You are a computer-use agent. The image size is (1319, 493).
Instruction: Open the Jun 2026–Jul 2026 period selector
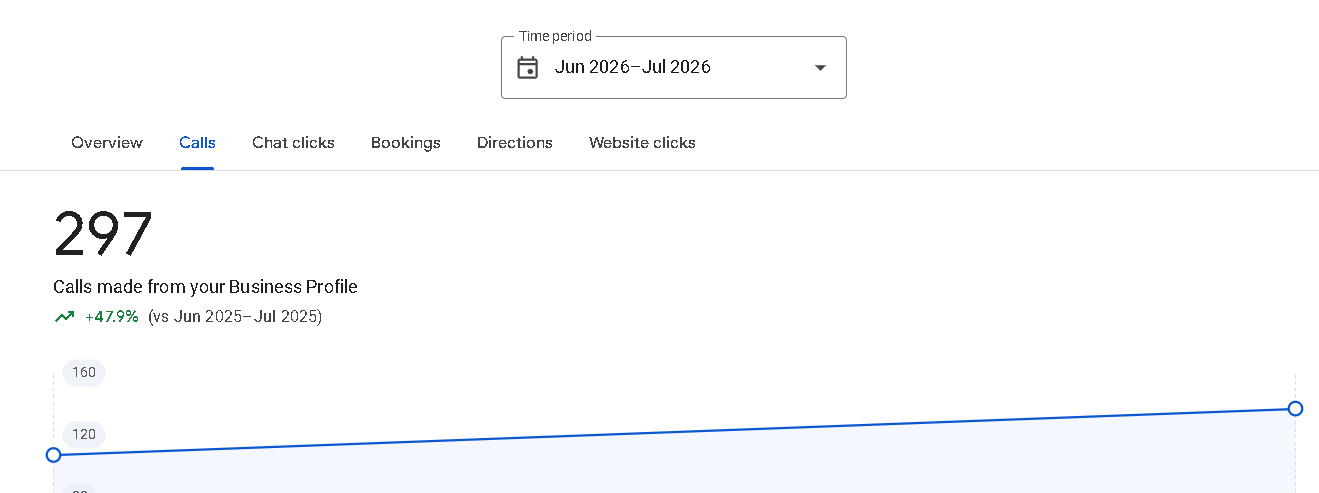click(673, 67)
